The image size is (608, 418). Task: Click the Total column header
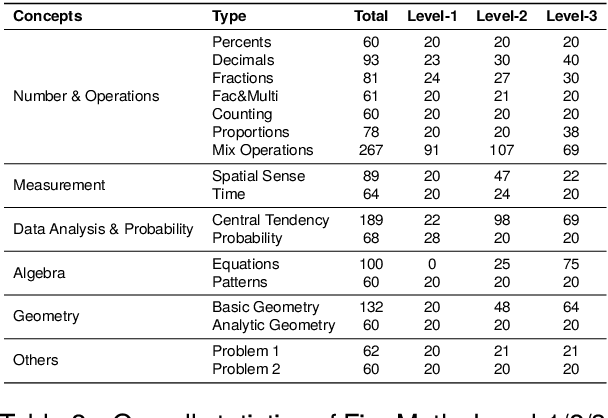point(371,16)
